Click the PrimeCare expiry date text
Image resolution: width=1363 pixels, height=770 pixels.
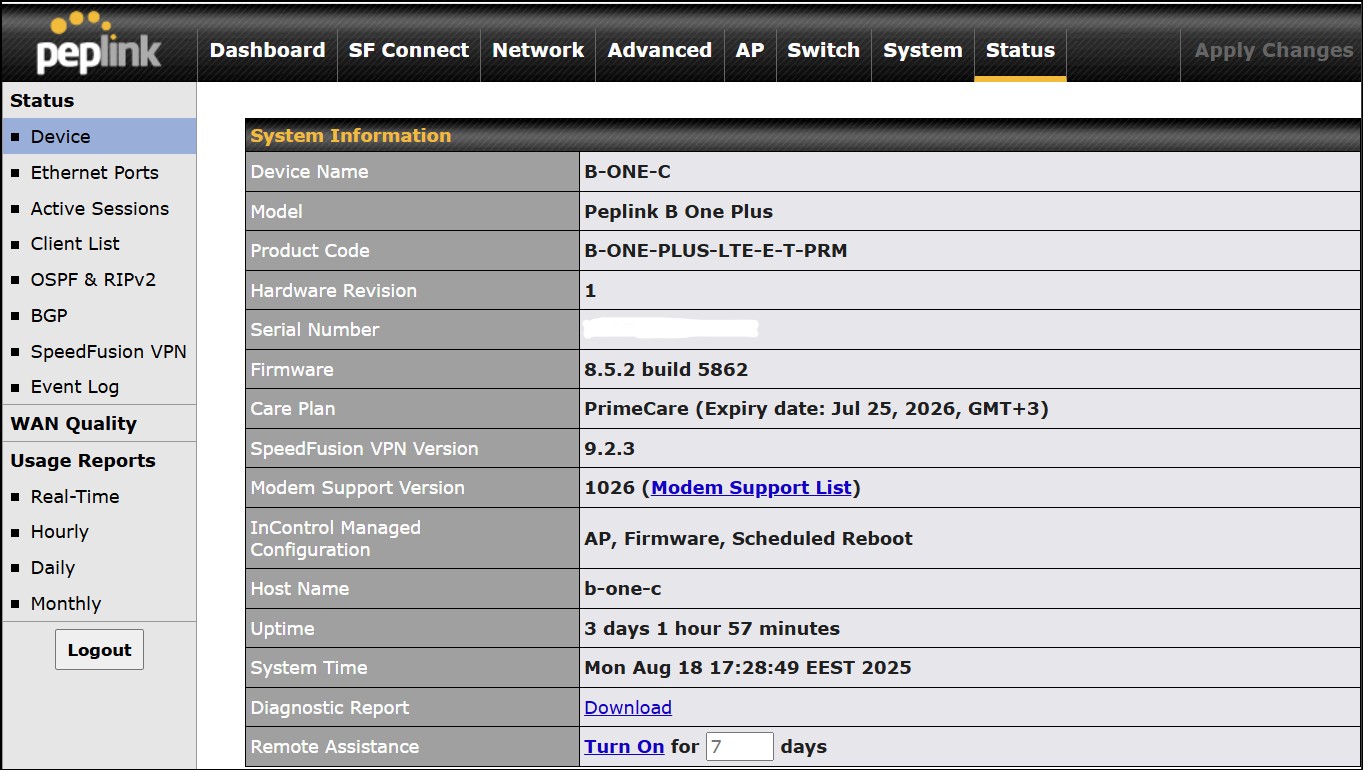(x=816, y=409)
